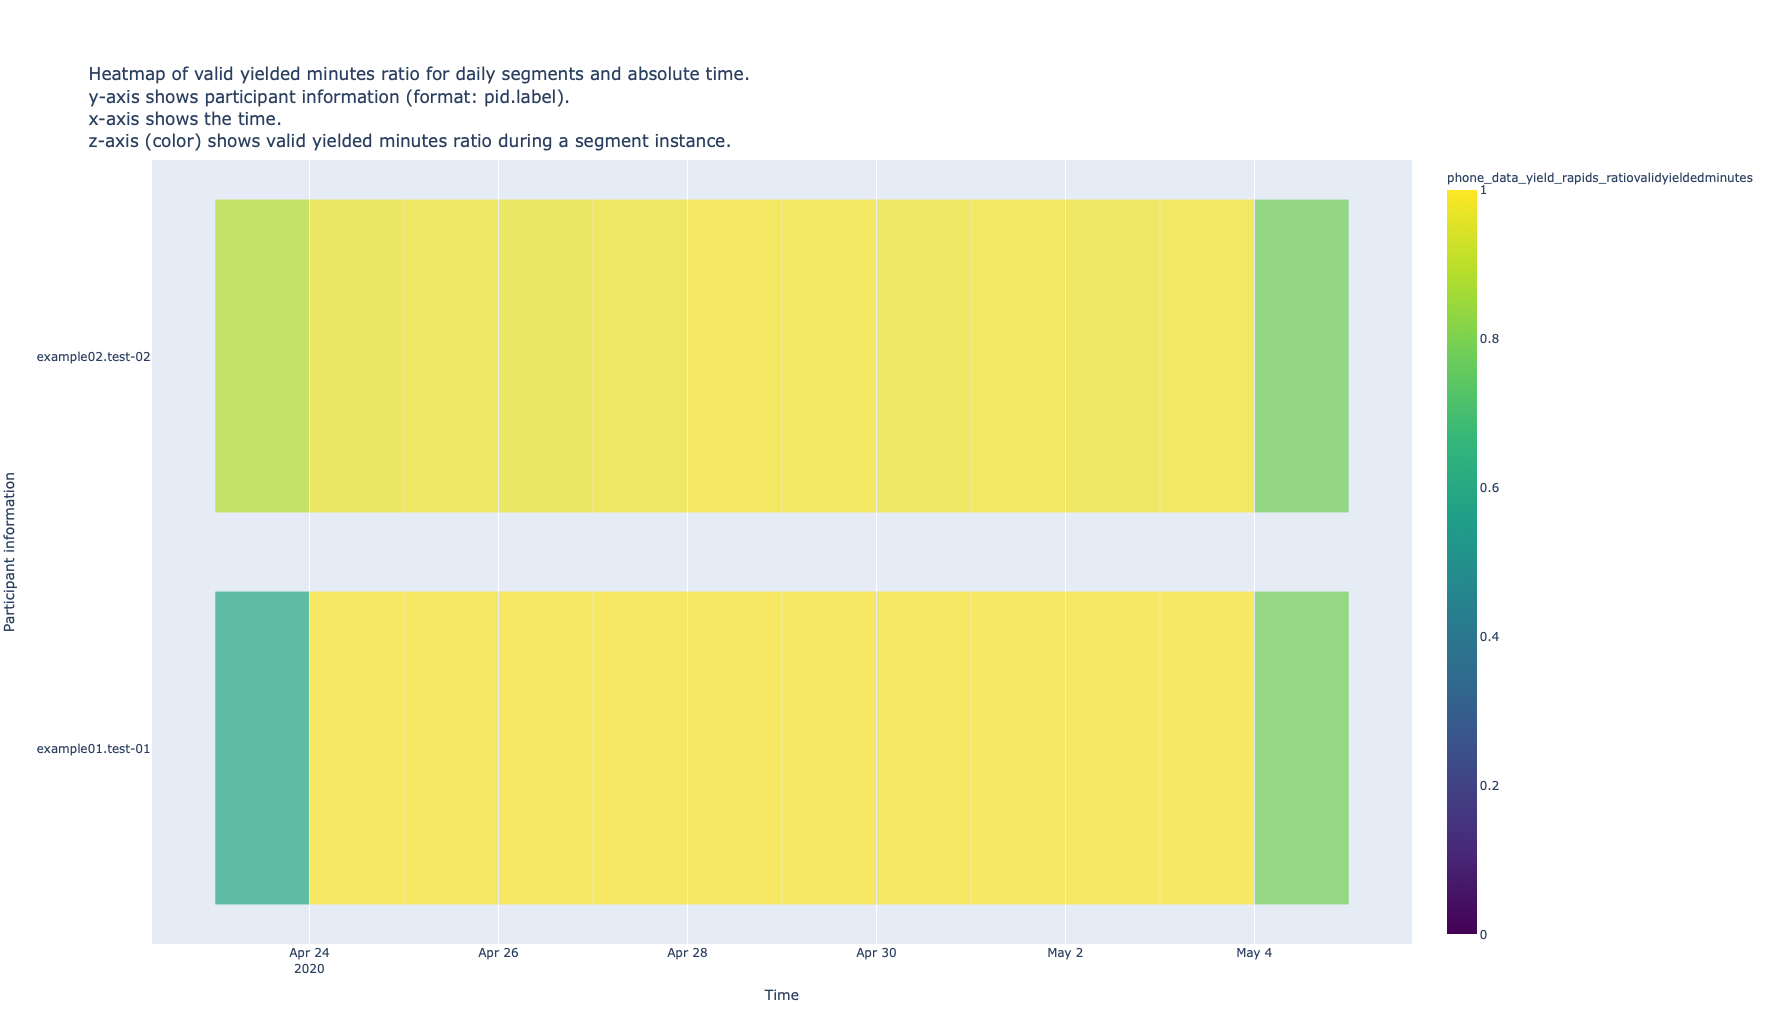Click the Apr 24 x-axis tick label
This screenshot has height=1024, width=1776.
pos(309,953)
